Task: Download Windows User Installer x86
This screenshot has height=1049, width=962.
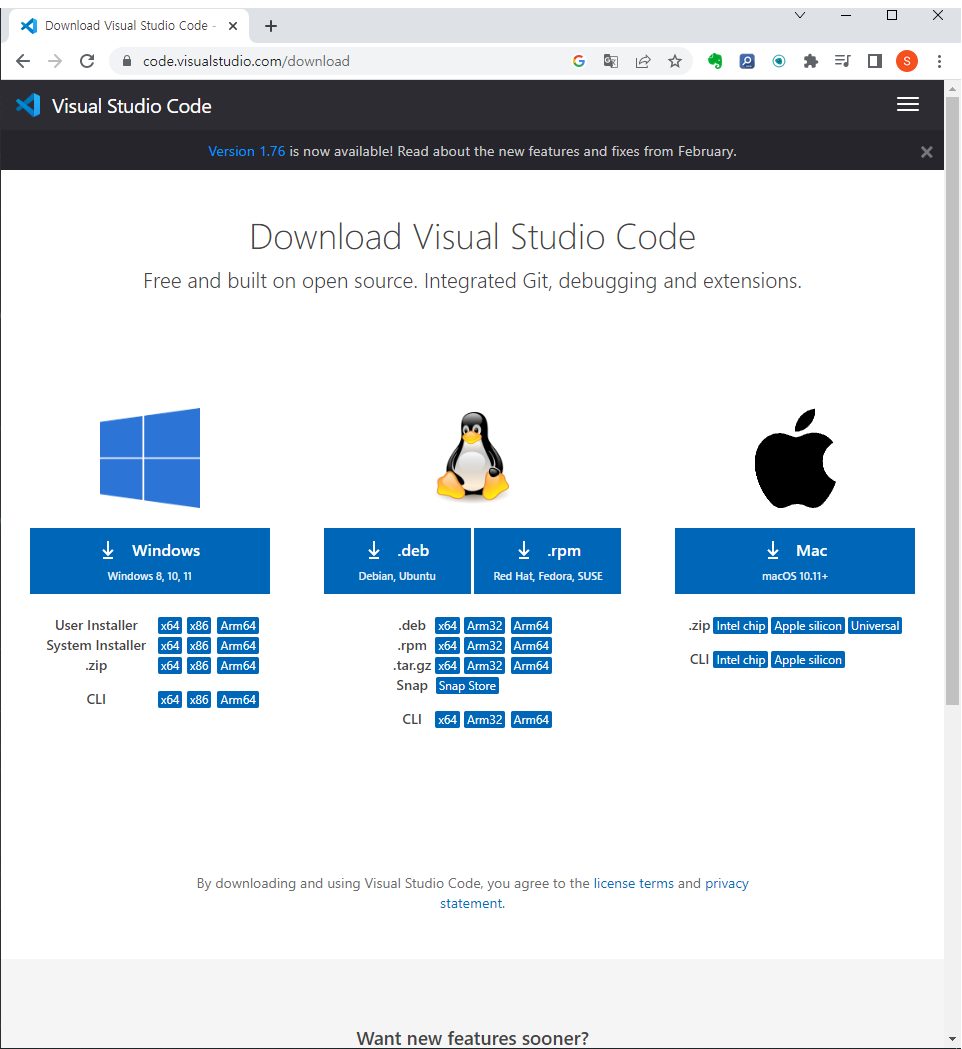Action: (x=199, y=626)
